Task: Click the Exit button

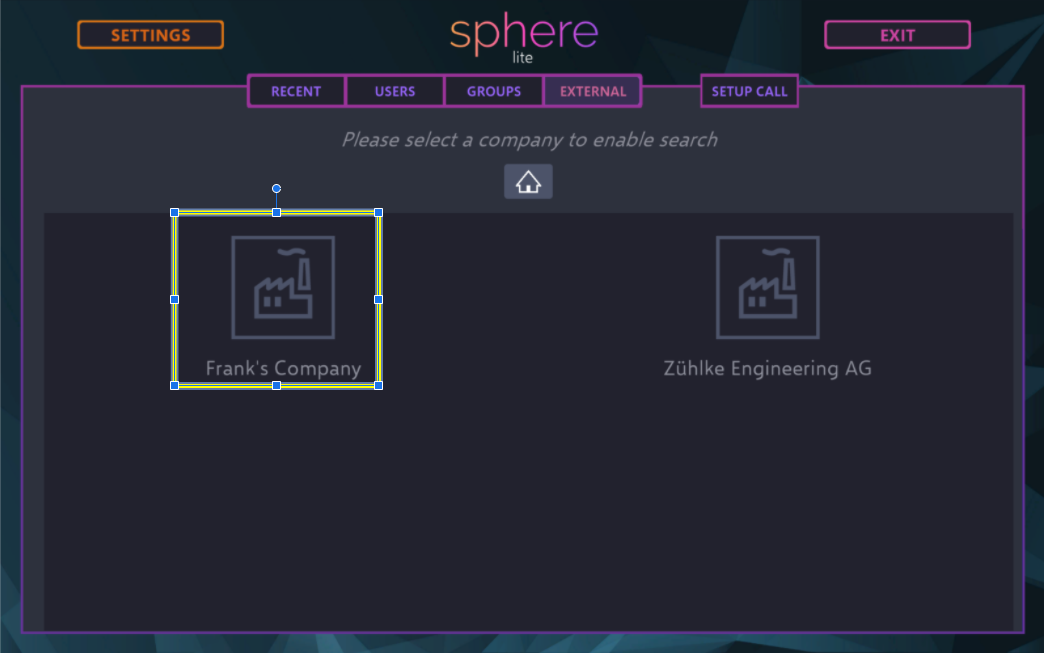Action: pos(898,35)
